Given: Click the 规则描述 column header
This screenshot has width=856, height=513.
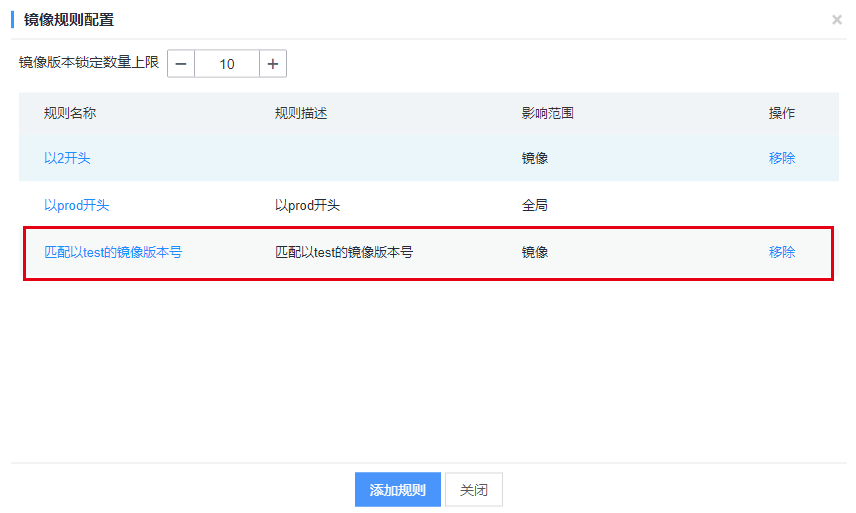Looking at the screenshot, I should 301,113.
